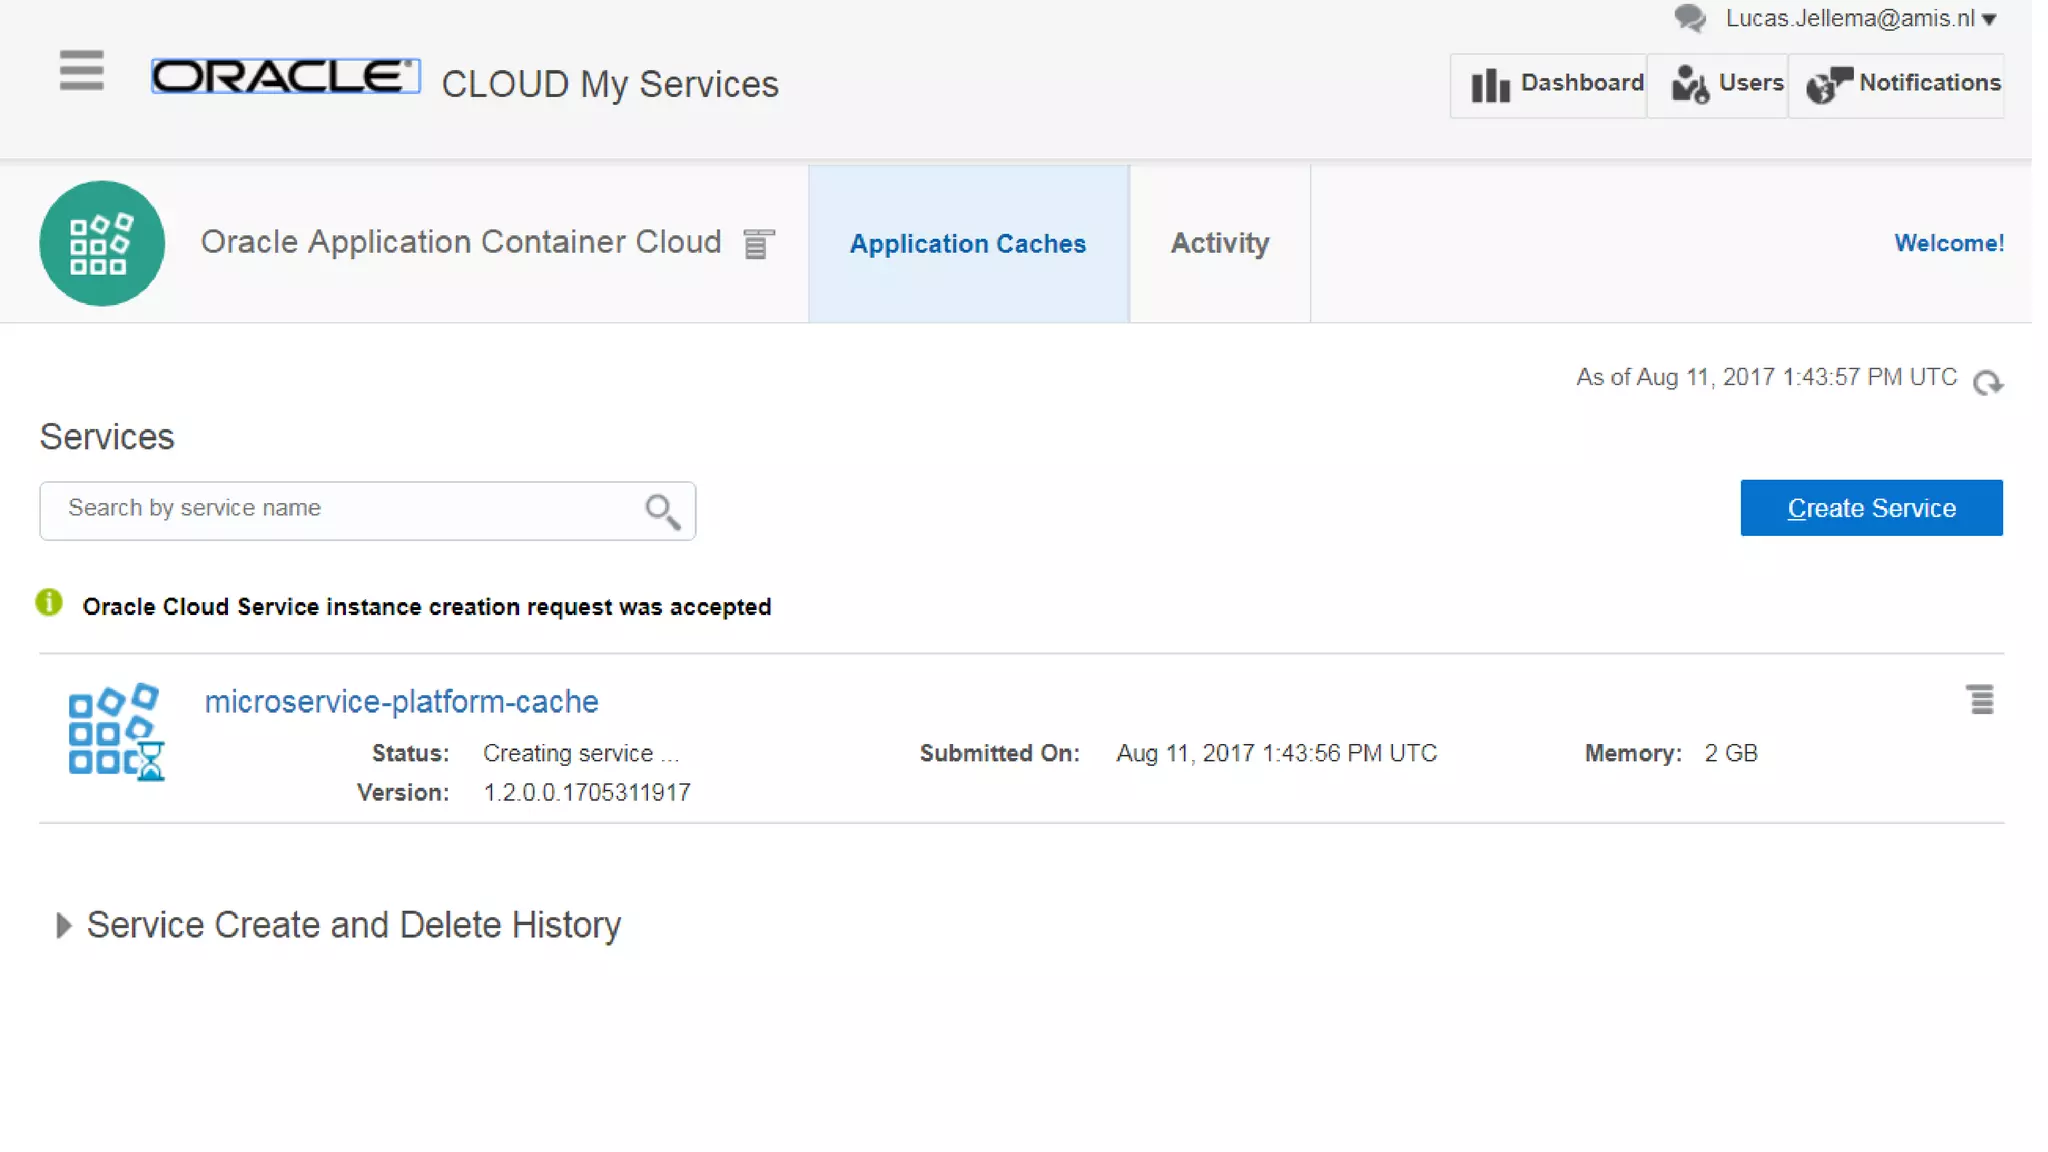The width and height of the screenshot is (2048, 1152).
Task: Click the chat bubble contact icon
Action: click(1689, 18)
